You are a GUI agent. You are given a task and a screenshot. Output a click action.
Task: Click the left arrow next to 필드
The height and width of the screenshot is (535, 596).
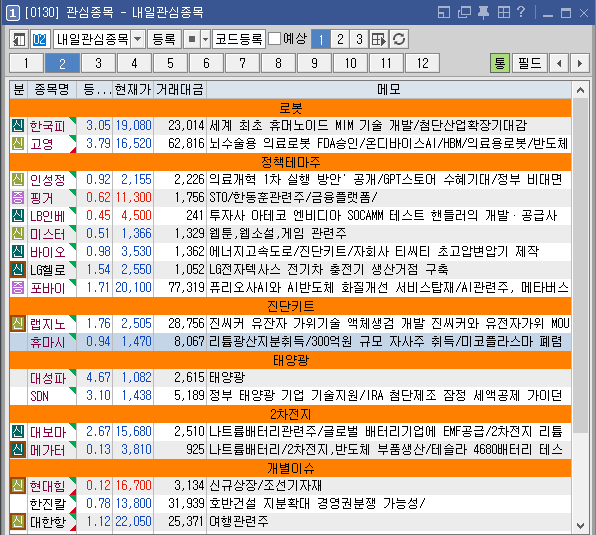559,63
